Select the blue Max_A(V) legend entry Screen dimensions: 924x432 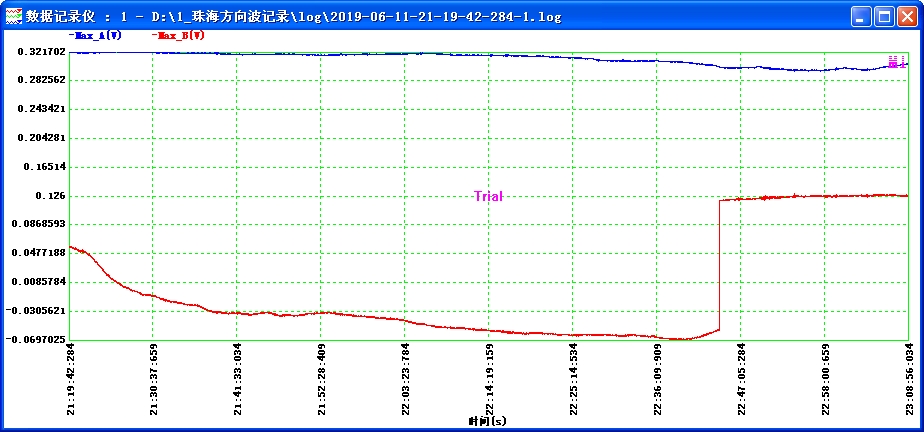(x=97, y=35)
